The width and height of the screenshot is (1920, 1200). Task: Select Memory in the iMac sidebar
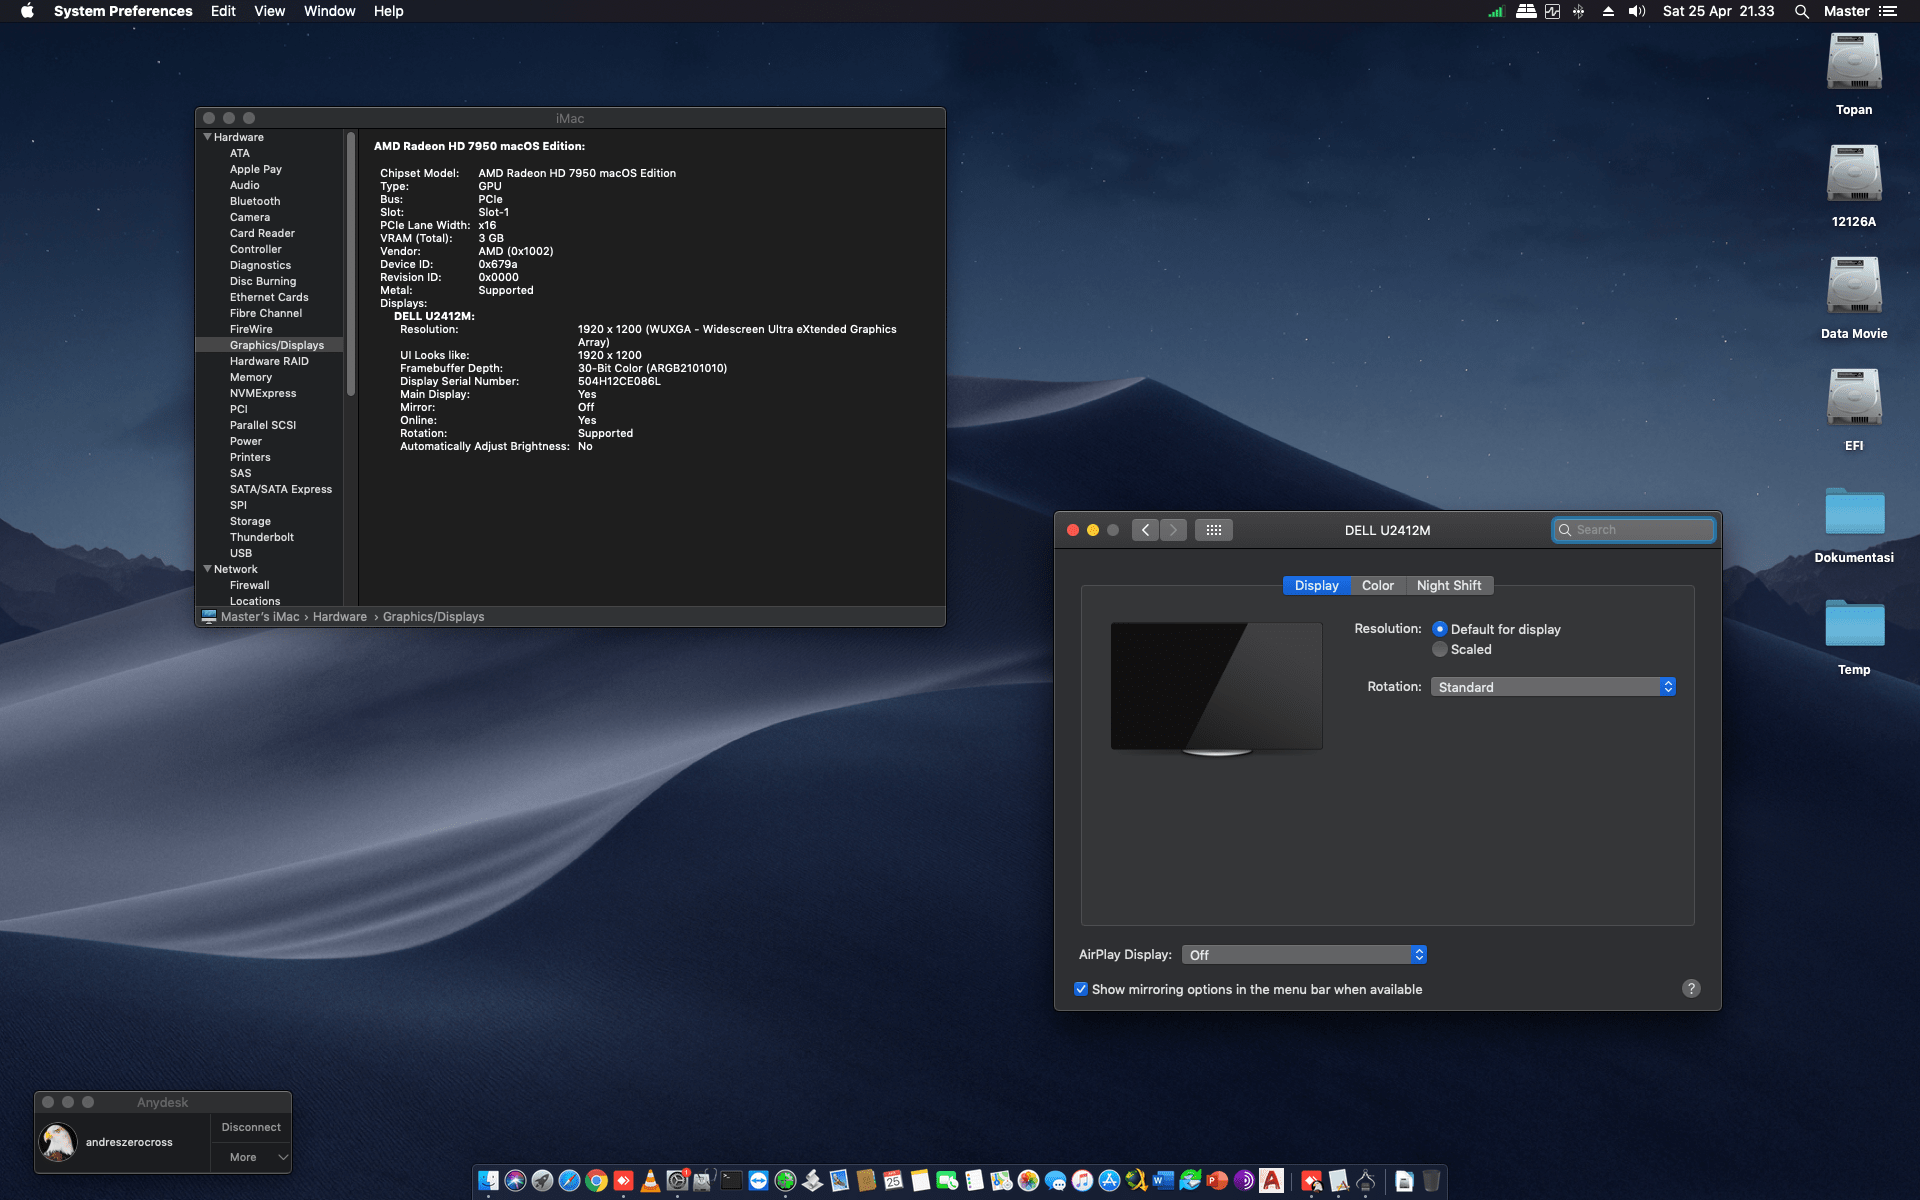[251, 377]
